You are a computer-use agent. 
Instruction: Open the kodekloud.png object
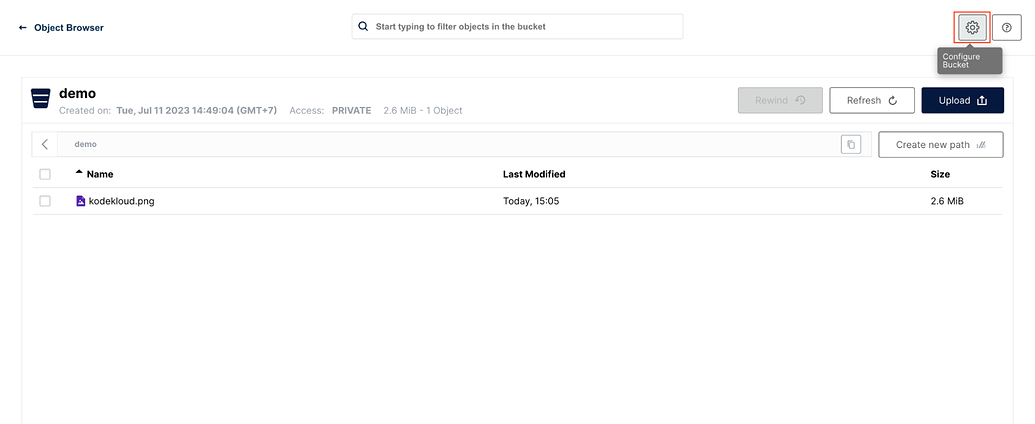(x=122, y=201)
